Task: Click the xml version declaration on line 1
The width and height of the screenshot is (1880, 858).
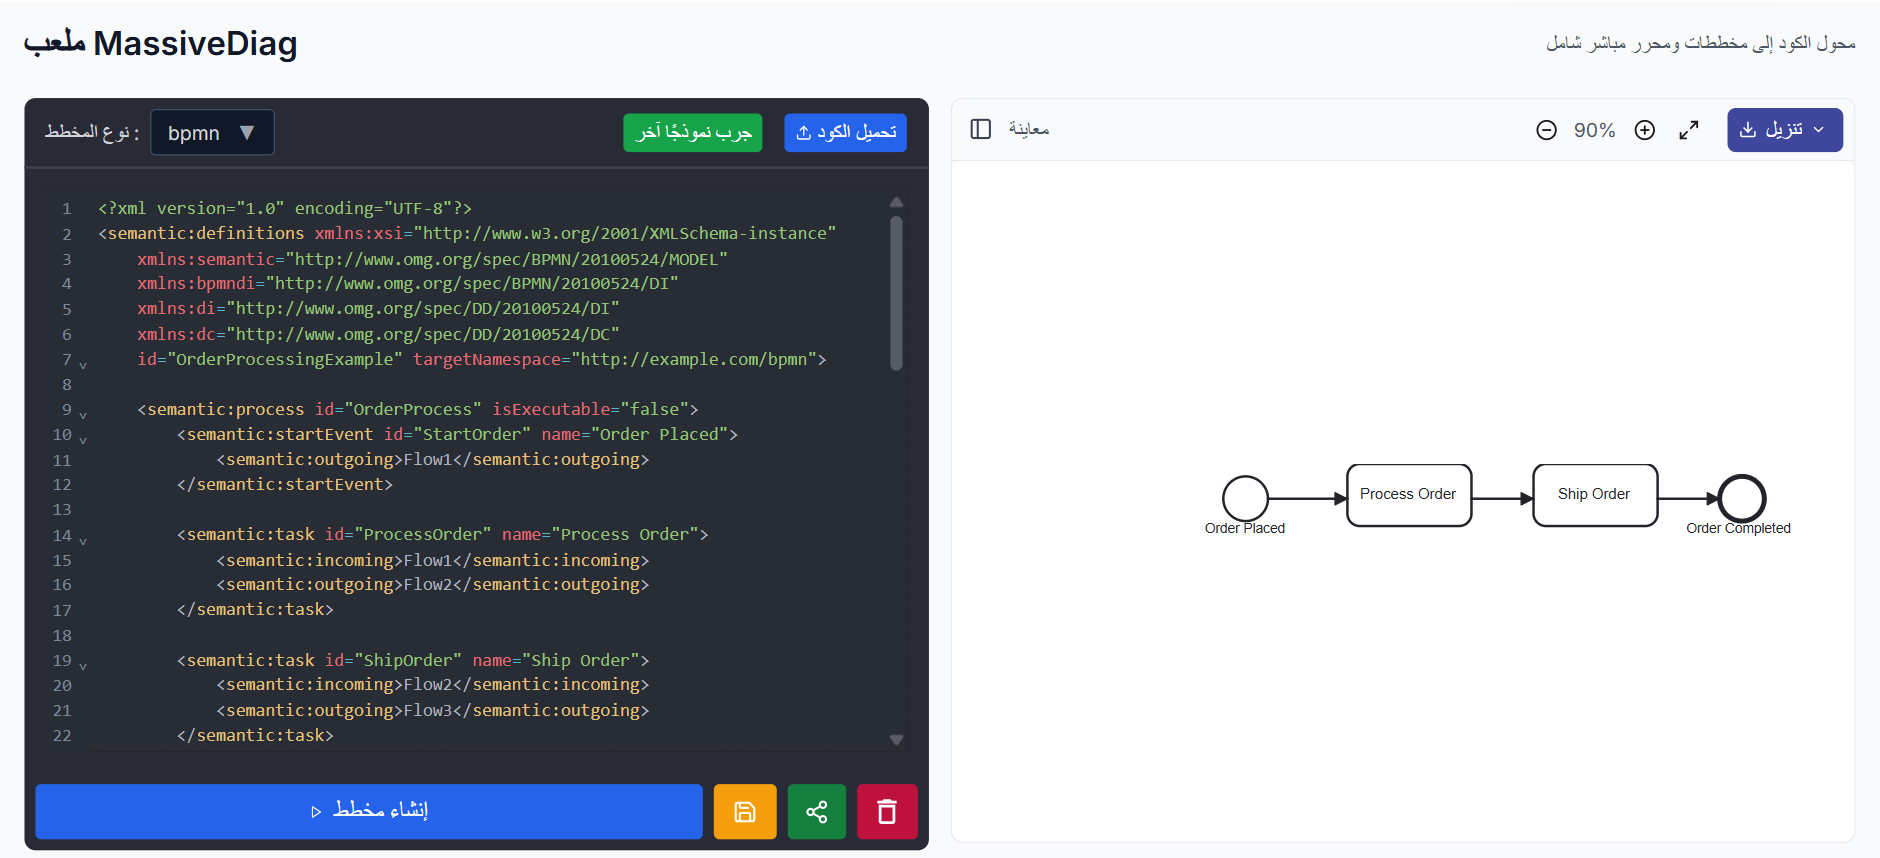Action: tap(285, 208)
